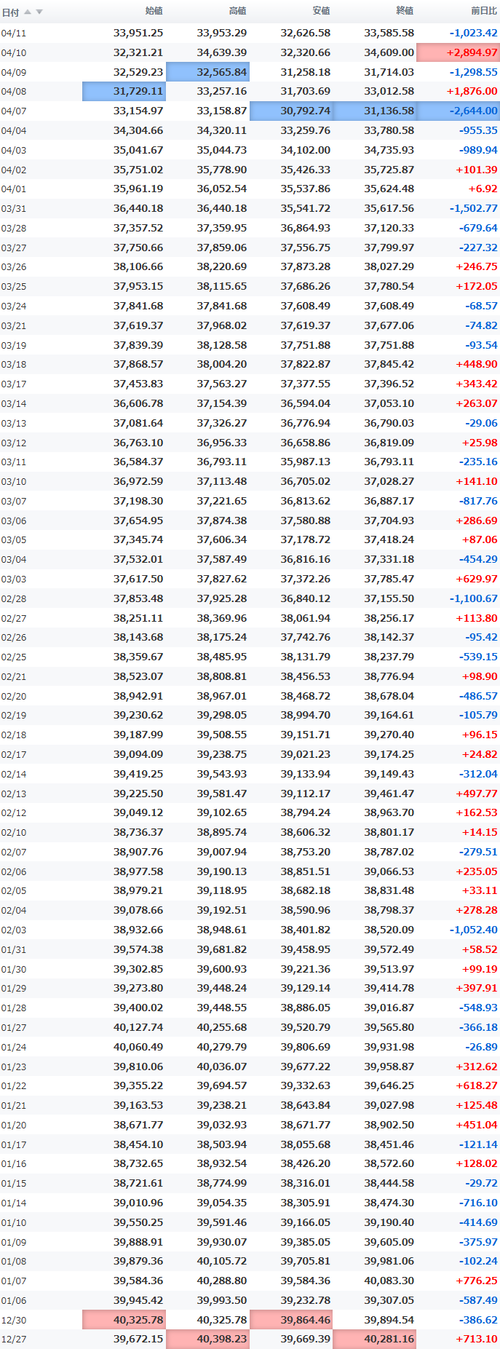Click the close value 37,396.52
500x1349 pixels.
388,382
